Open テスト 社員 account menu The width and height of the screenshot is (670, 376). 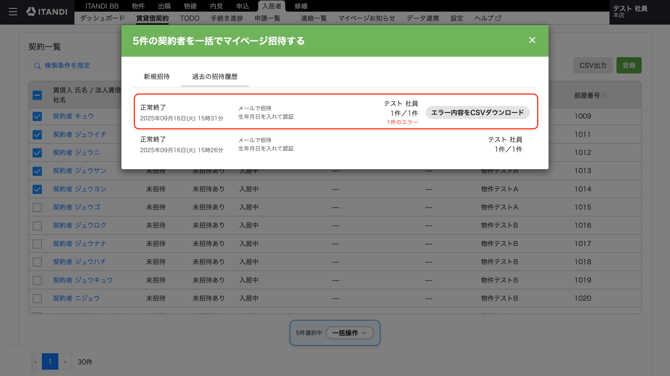coord(630,12)
